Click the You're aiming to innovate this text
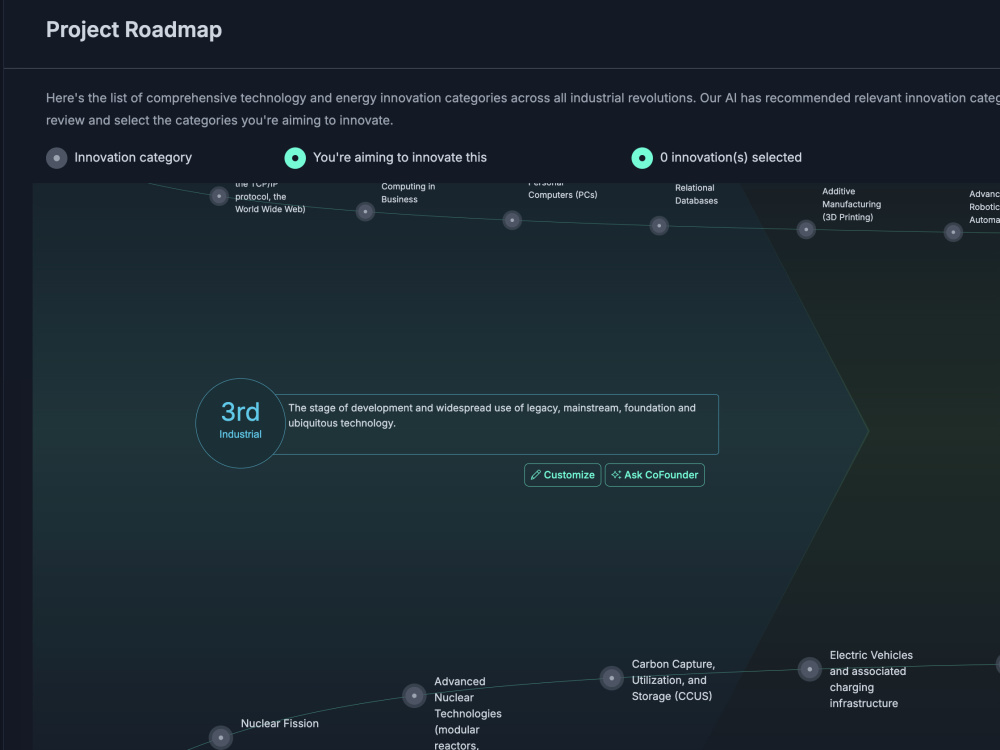 (x=399, y=158)
